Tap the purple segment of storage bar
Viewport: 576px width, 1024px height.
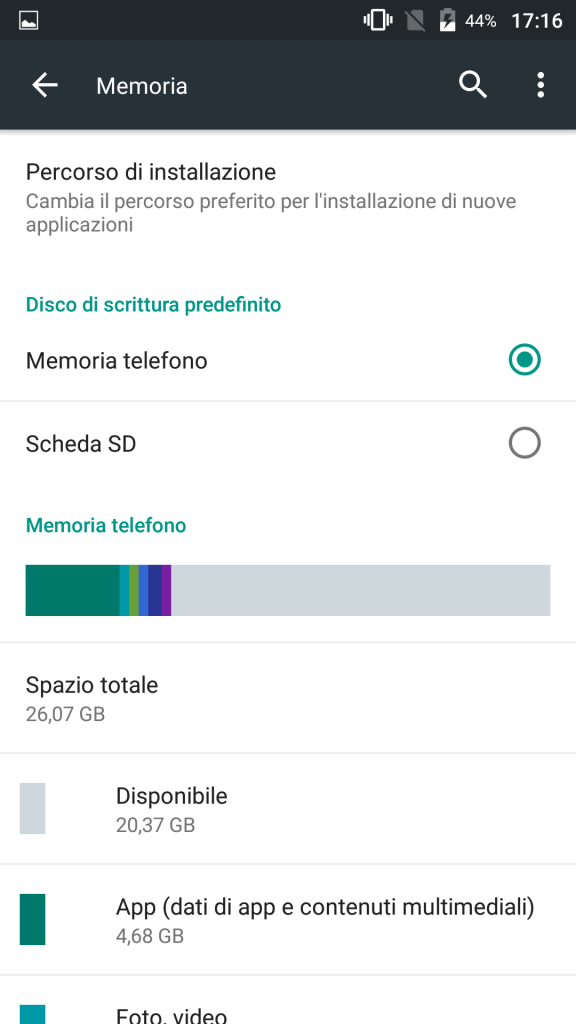click(x=167, y=590)
